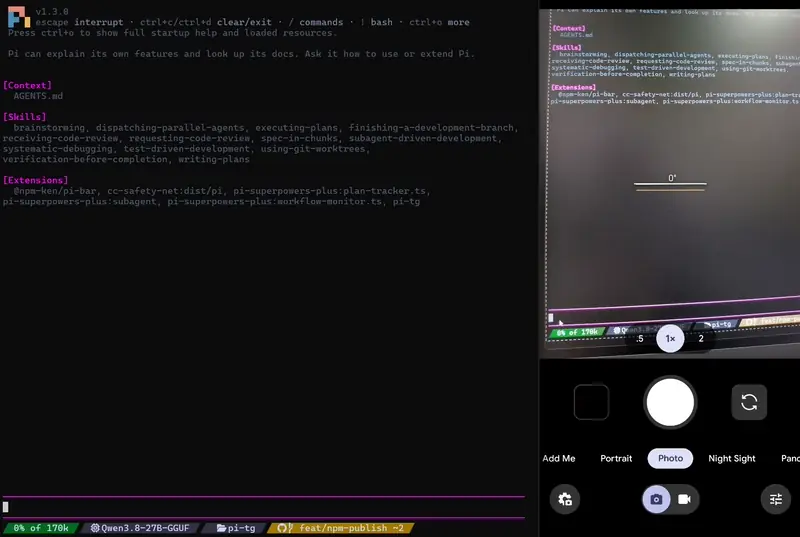Click 'using-git-worktrees' skill text
This screenshot has height=537, width=800.
(x=313, y=149)
